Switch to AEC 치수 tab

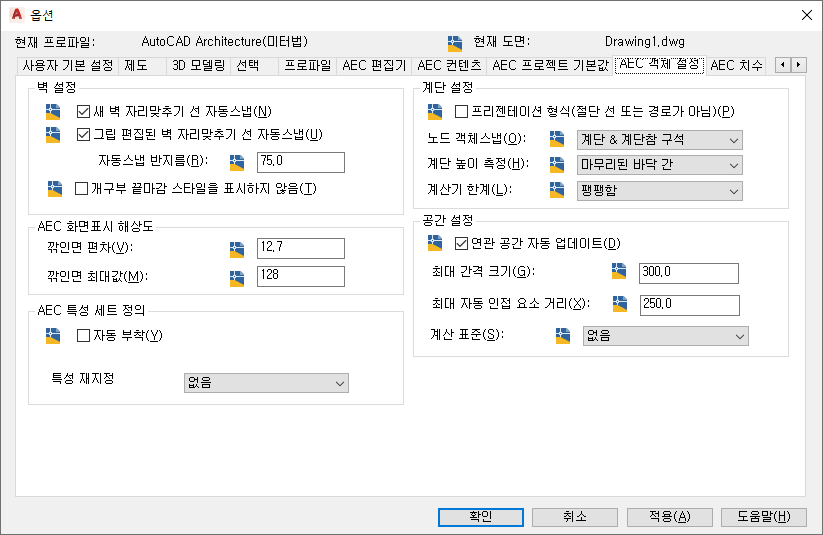click(736, 66)
